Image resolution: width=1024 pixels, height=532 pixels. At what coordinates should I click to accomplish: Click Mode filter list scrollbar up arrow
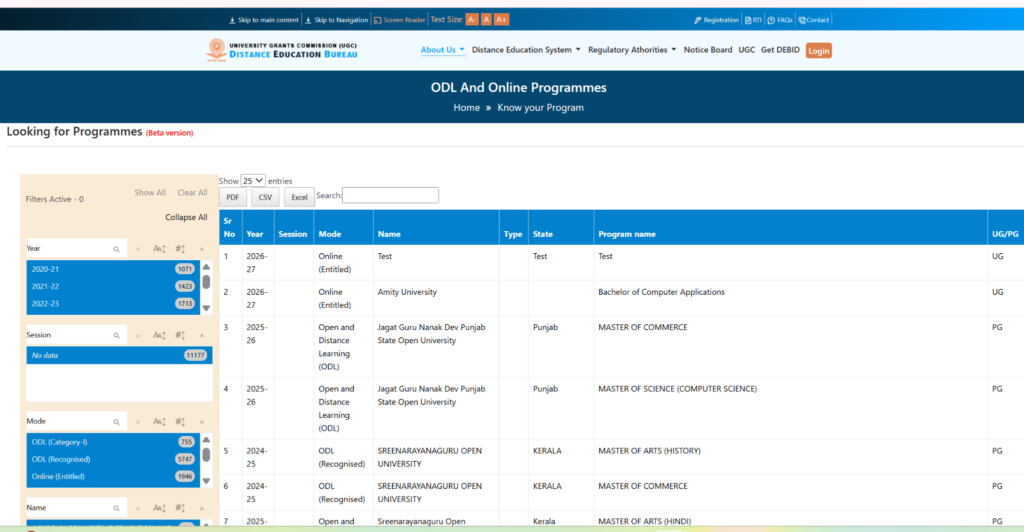206,440
